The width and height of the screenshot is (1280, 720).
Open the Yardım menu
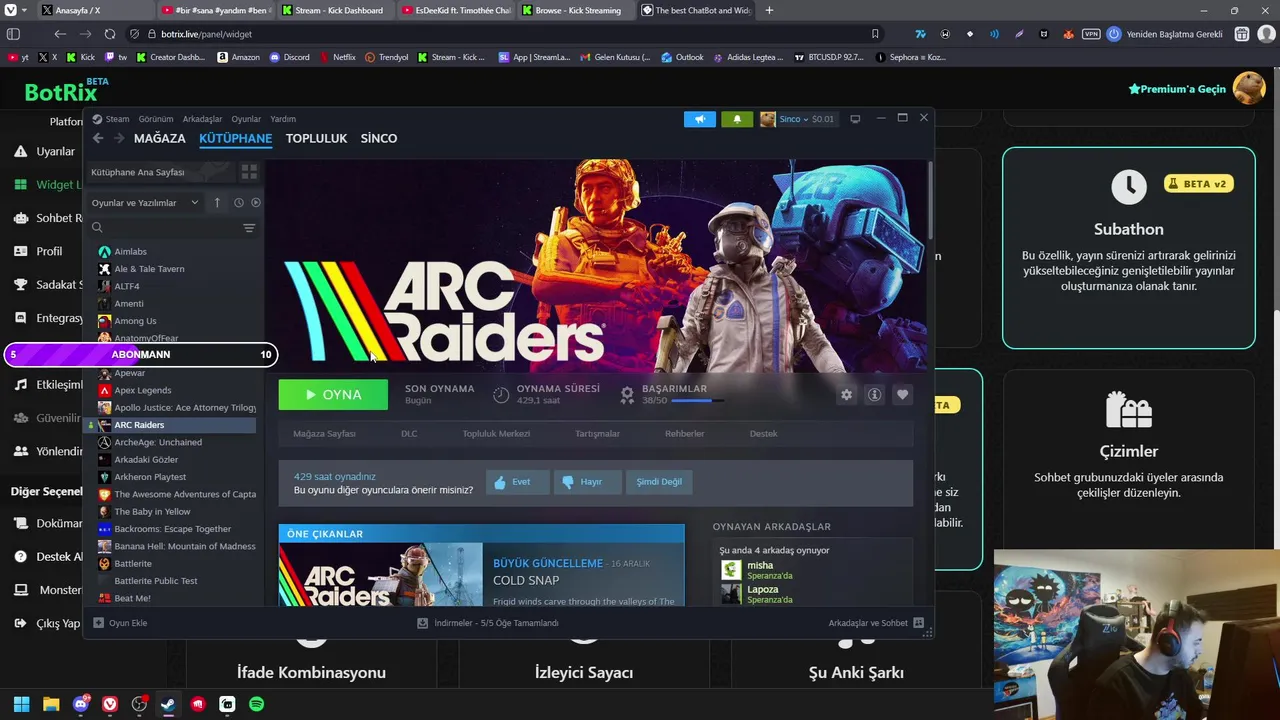point(283,119)
